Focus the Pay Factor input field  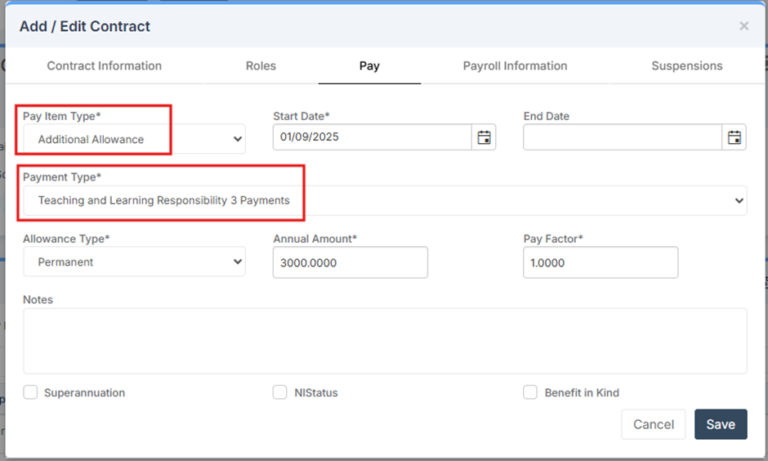coord(600,263)
